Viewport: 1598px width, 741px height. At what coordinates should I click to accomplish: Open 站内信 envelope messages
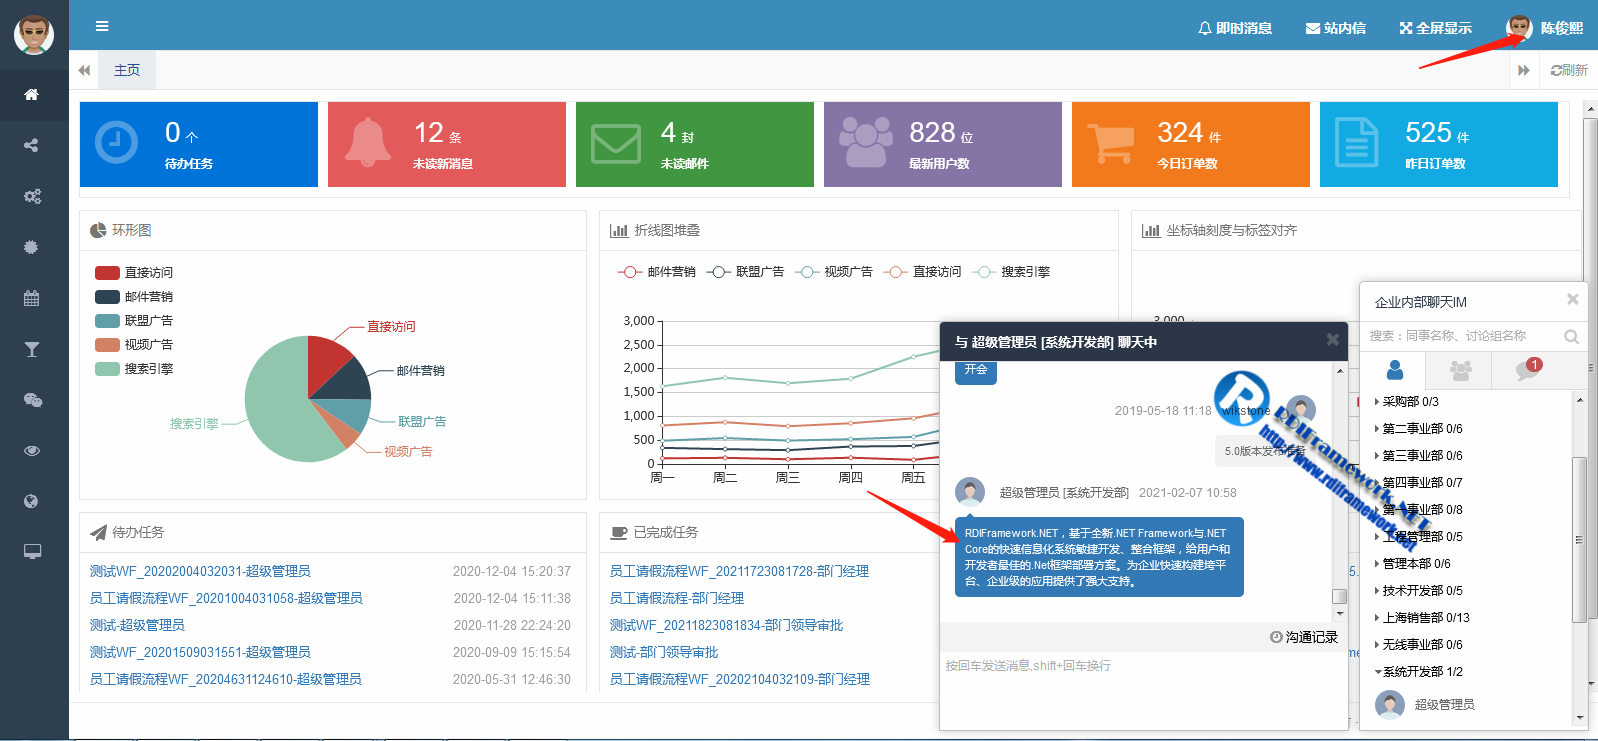coord(1336,28)
